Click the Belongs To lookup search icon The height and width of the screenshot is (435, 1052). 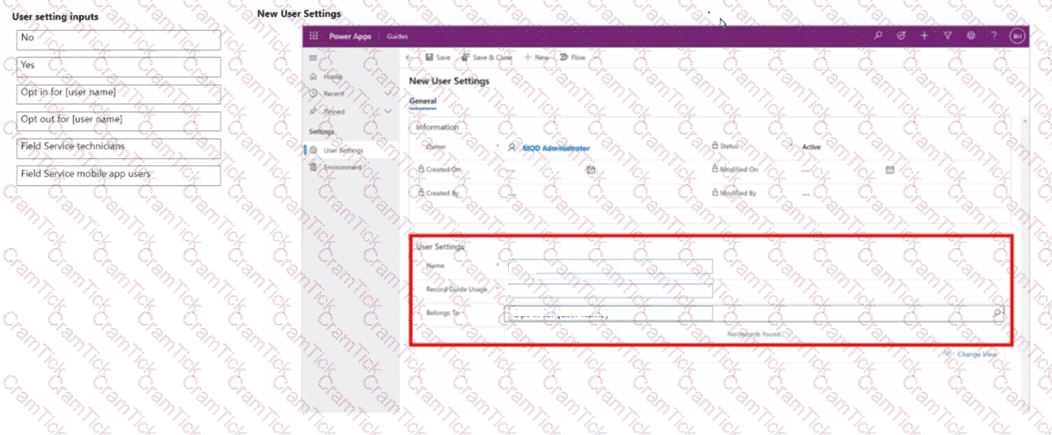[996, 313]
